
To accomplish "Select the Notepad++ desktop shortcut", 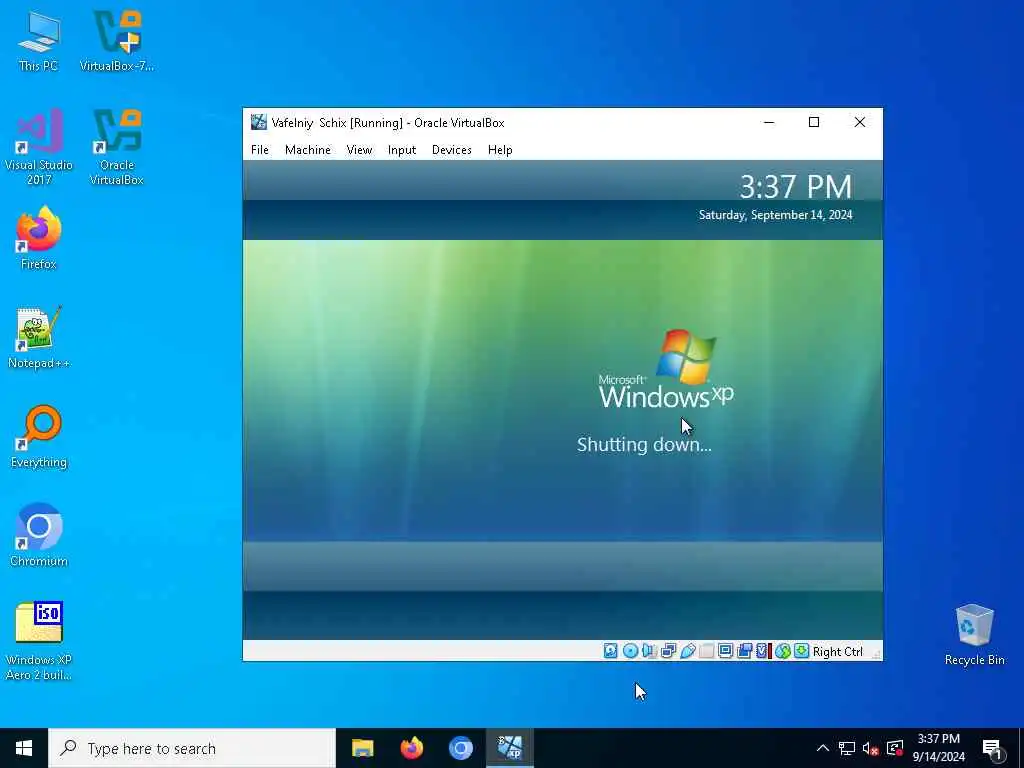I will tap(39, 338).
